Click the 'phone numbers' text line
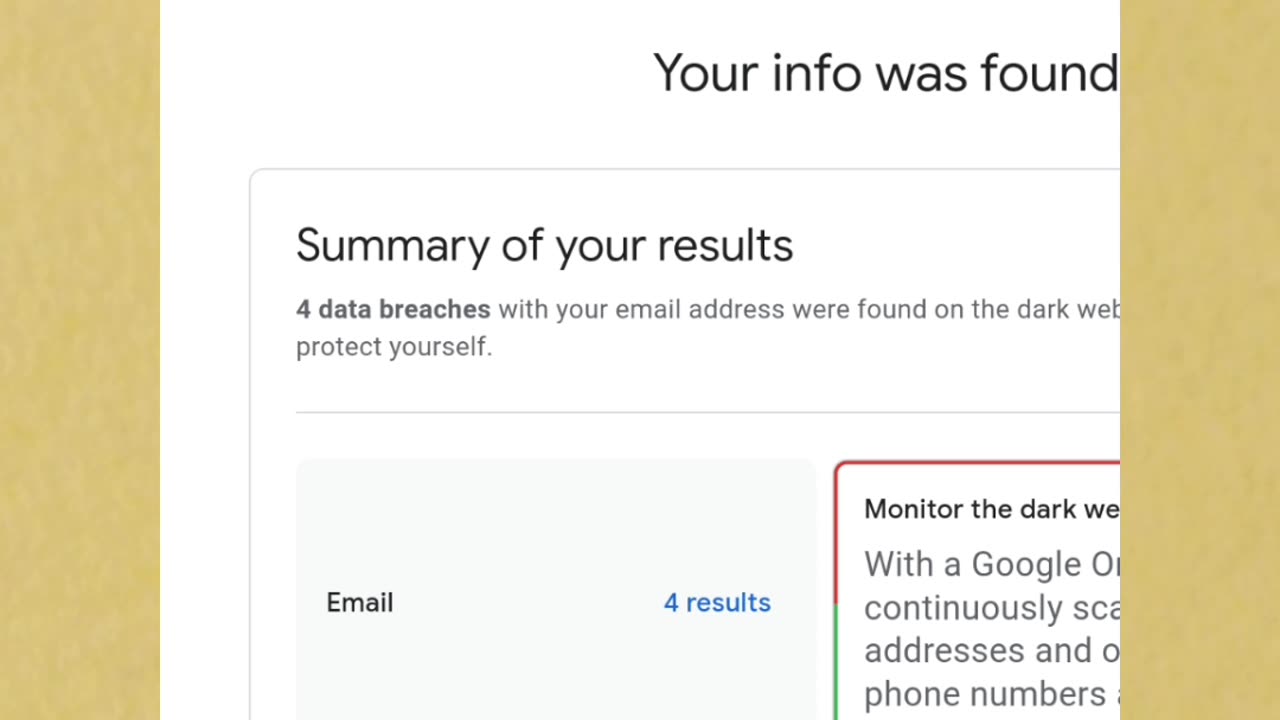This screenshot has width=1280, height=720. pyautogui.click(x=991, y=693)
